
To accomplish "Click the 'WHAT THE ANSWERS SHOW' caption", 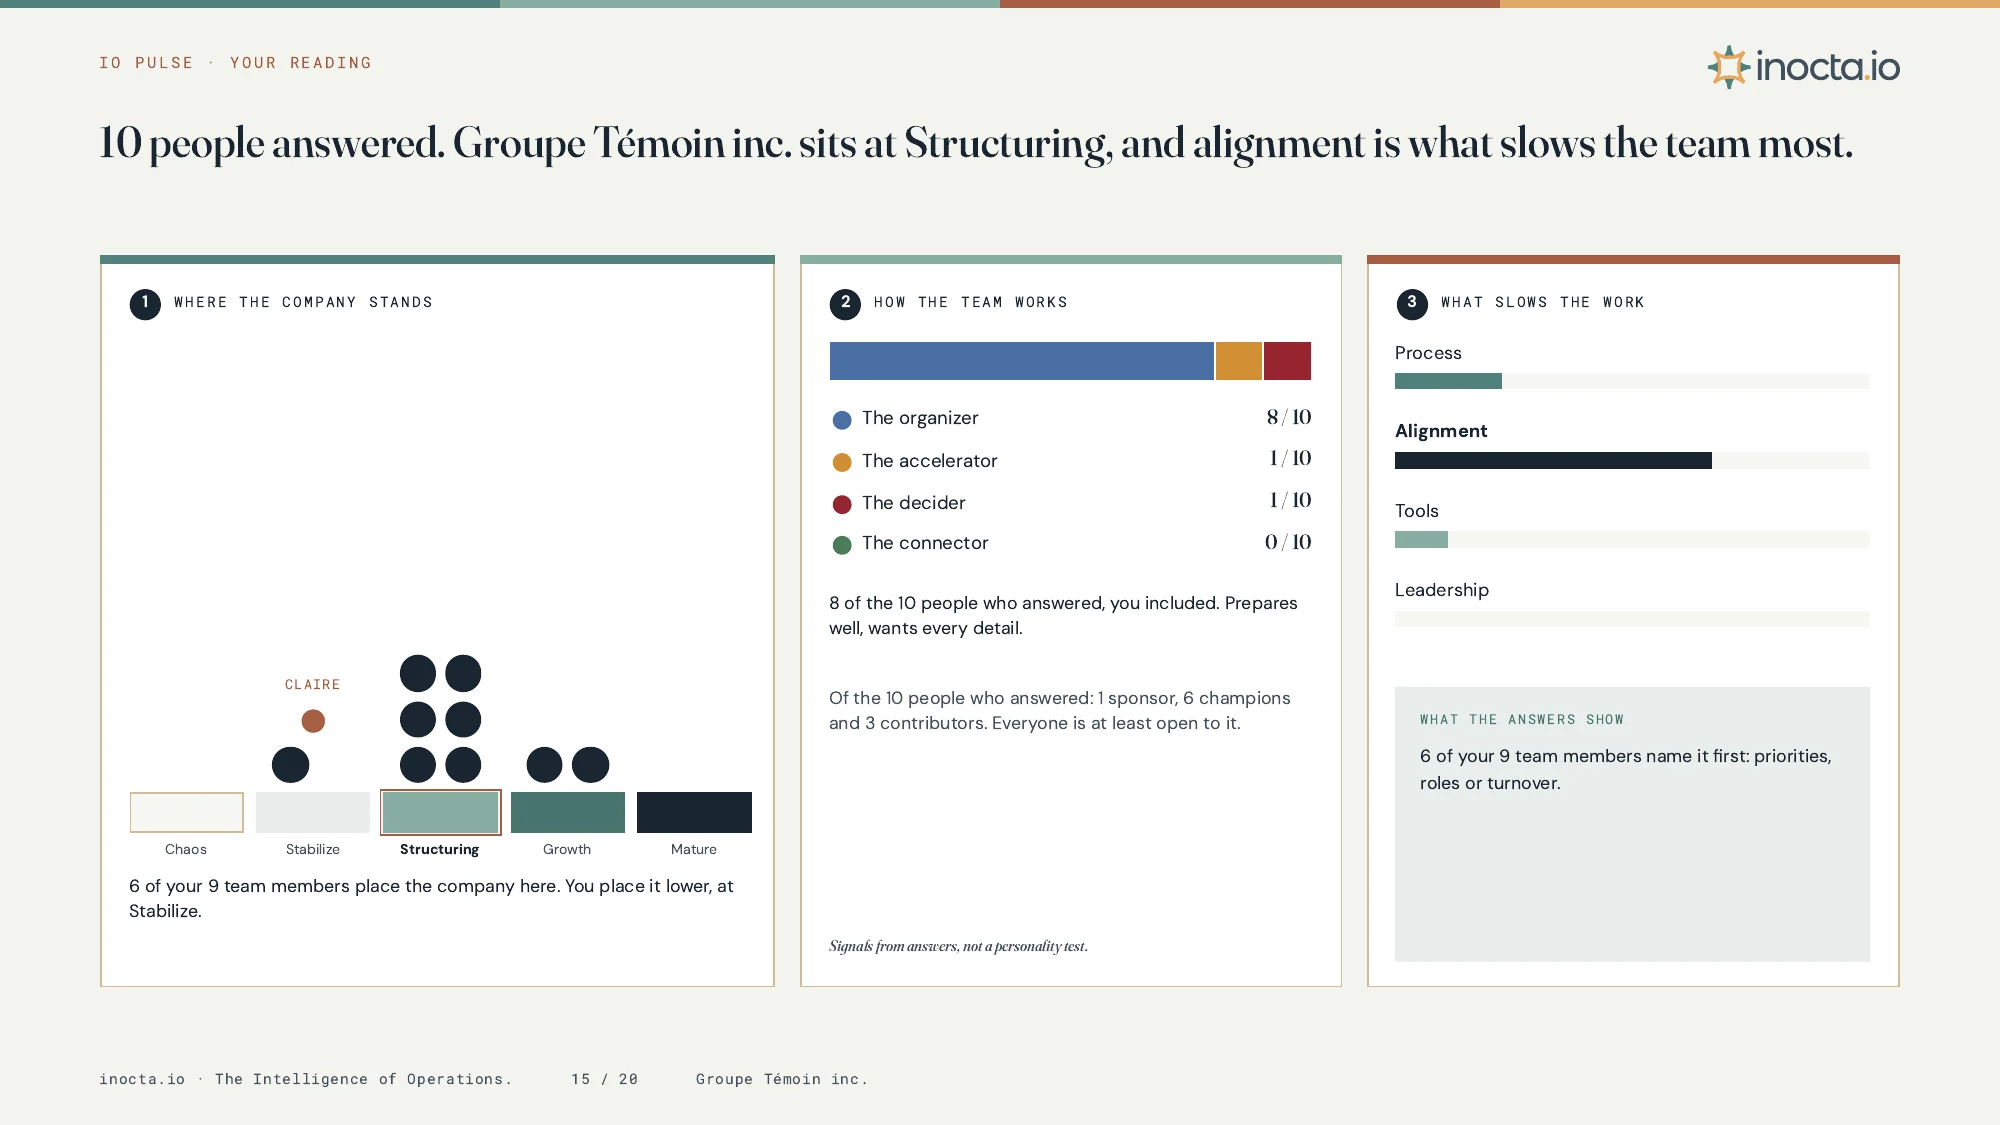I will (x=1522, y=720).
